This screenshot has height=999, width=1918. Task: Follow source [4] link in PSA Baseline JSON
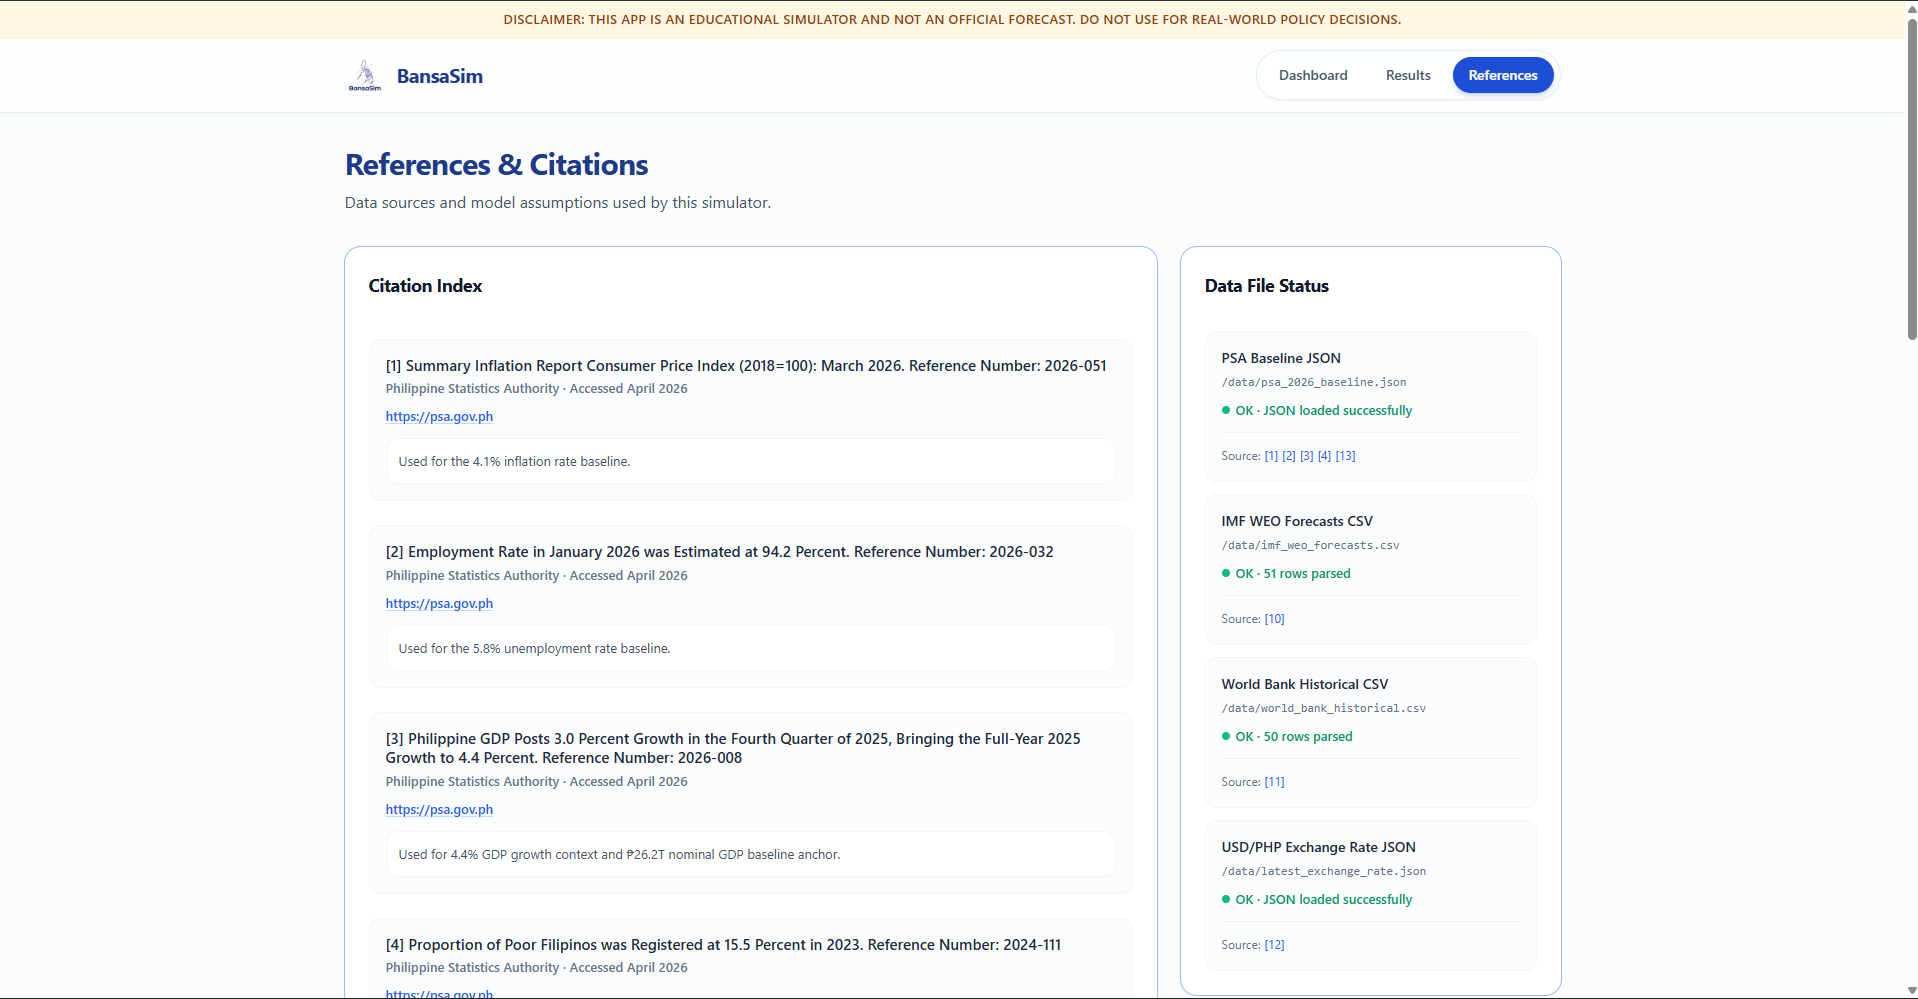click(x=1324, y=456)
